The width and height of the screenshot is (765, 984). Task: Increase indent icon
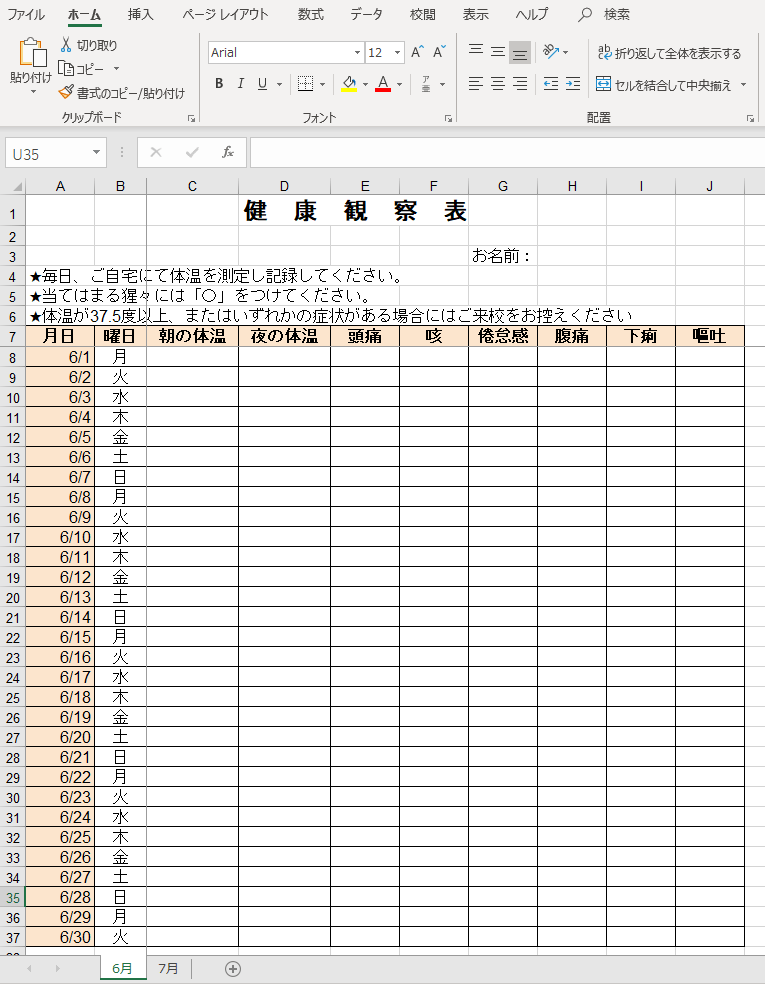572,83
